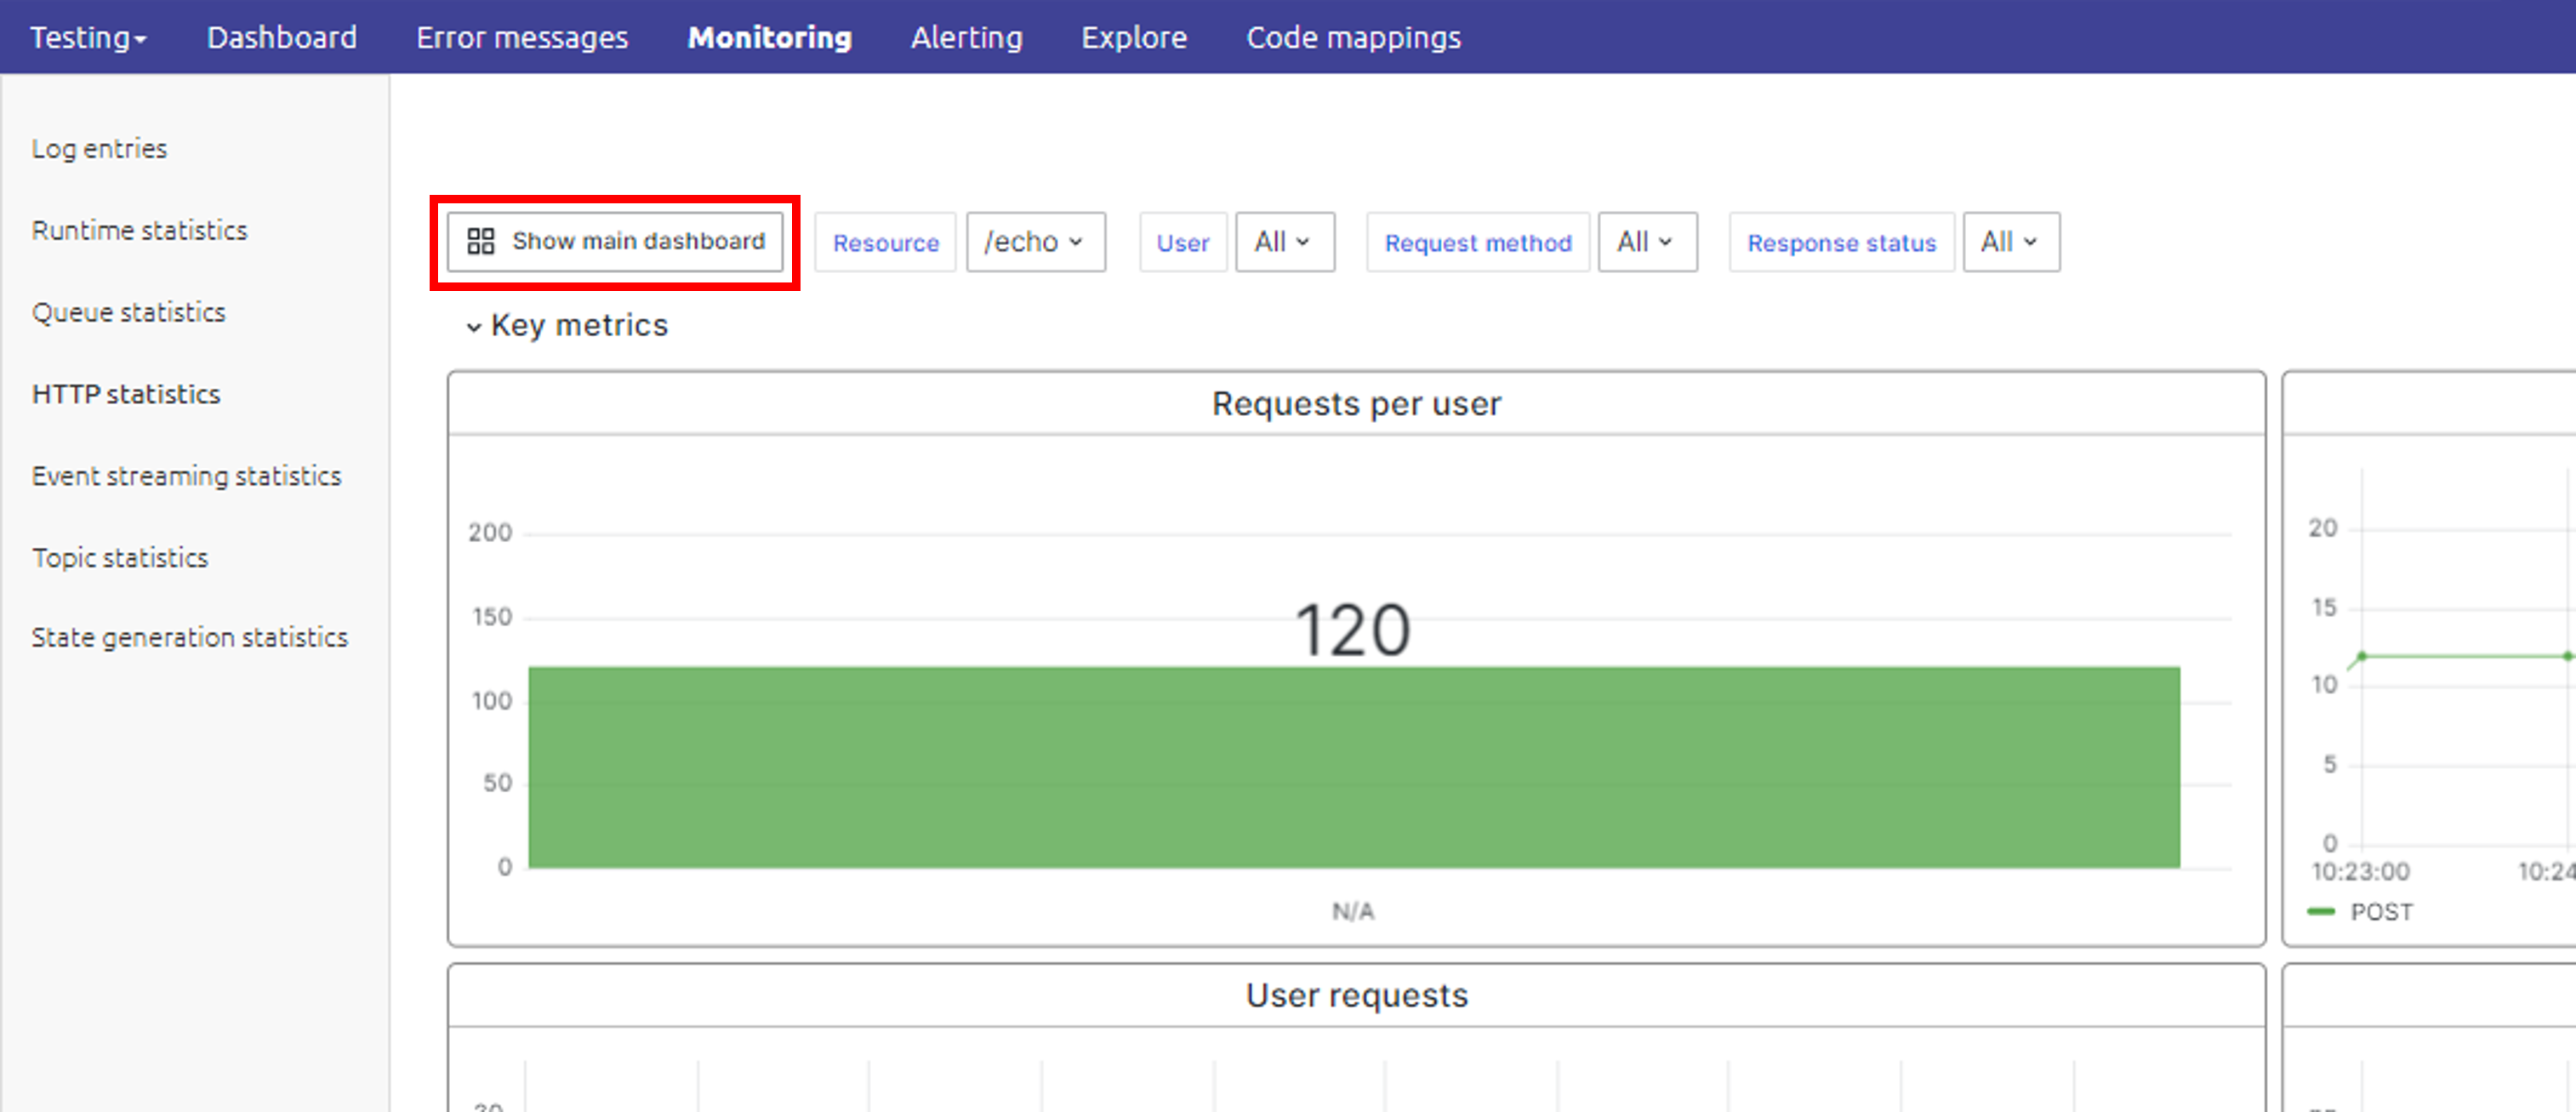Open State generation statistics
This screenshot has height=1112, width=2576.
click(190, 636)
